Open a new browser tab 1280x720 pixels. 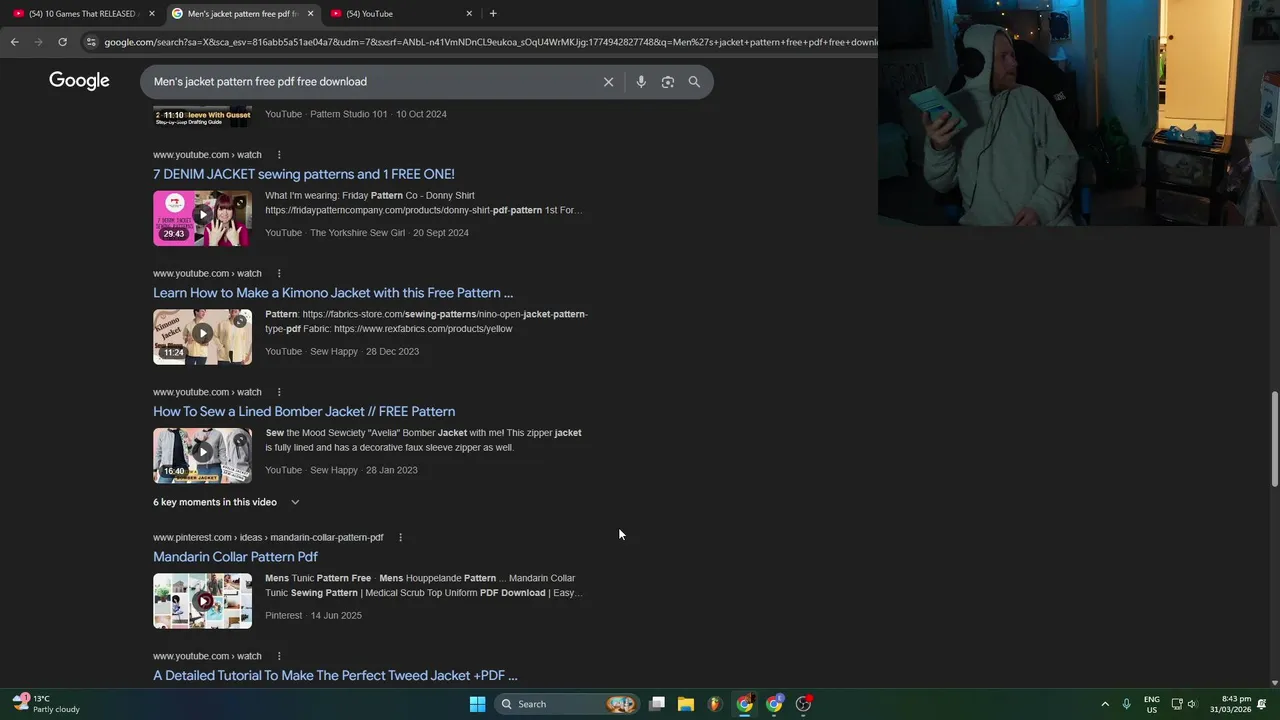pos(493,13)
